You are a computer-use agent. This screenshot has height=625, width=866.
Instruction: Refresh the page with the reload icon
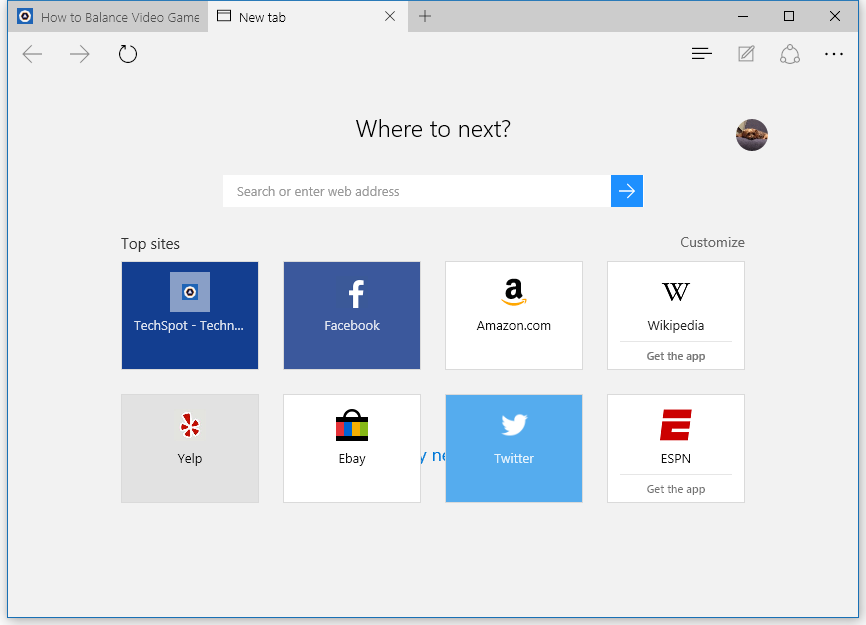128,54
